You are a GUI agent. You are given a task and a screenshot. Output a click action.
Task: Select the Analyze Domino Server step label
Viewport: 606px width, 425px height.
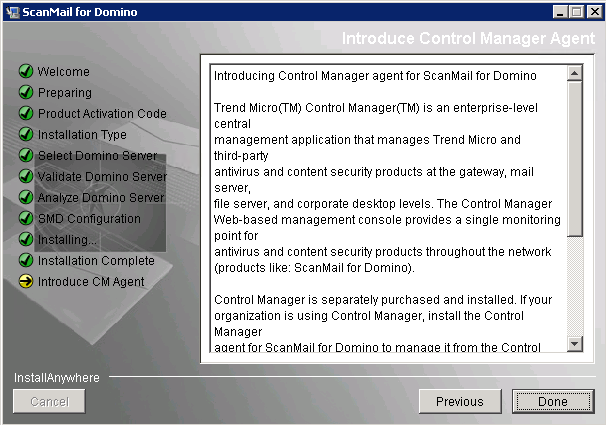(101, 198)
